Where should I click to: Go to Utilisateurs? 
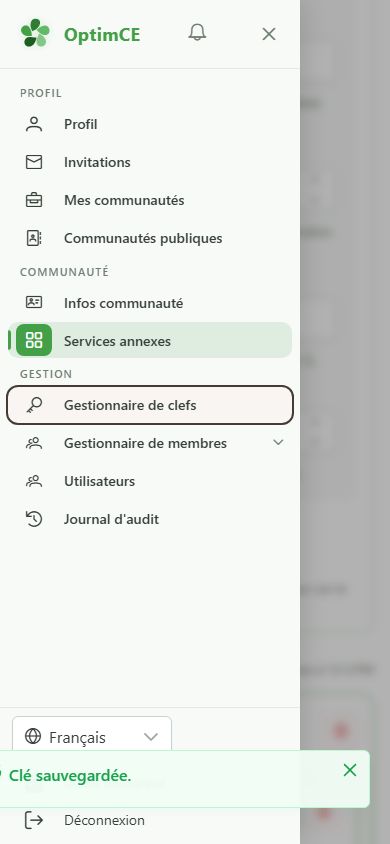pos(150,481)
